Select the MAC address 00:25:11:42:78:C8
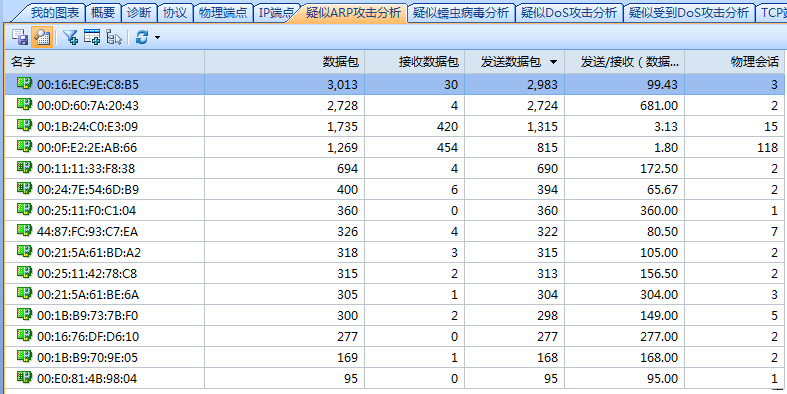This screenshot has width=787, height=394. pos(87,275)
